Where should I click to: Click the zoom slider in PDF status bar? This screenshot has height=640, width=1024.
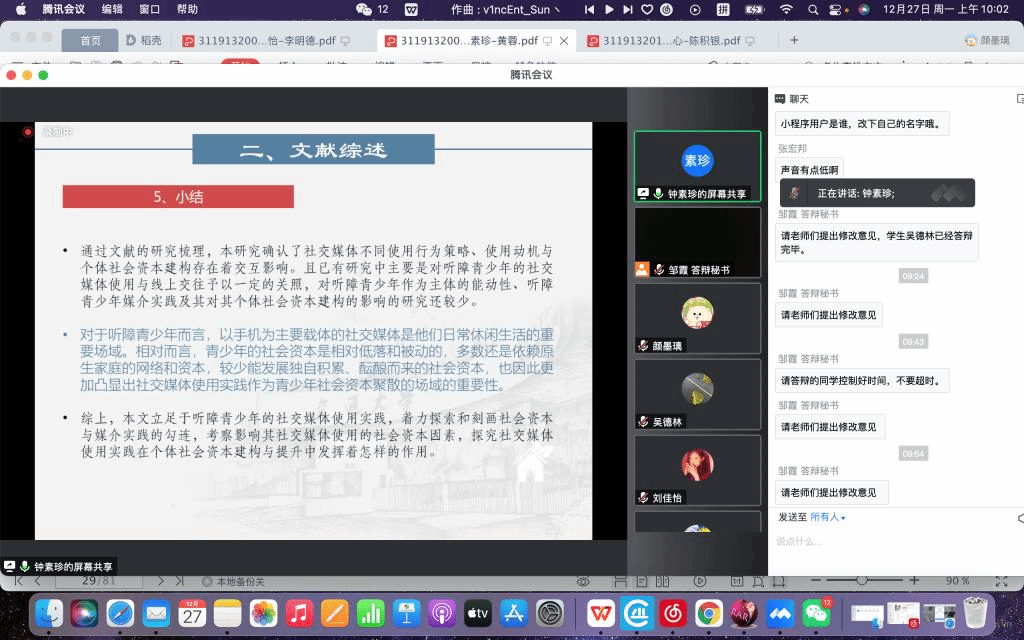point(860,581)
